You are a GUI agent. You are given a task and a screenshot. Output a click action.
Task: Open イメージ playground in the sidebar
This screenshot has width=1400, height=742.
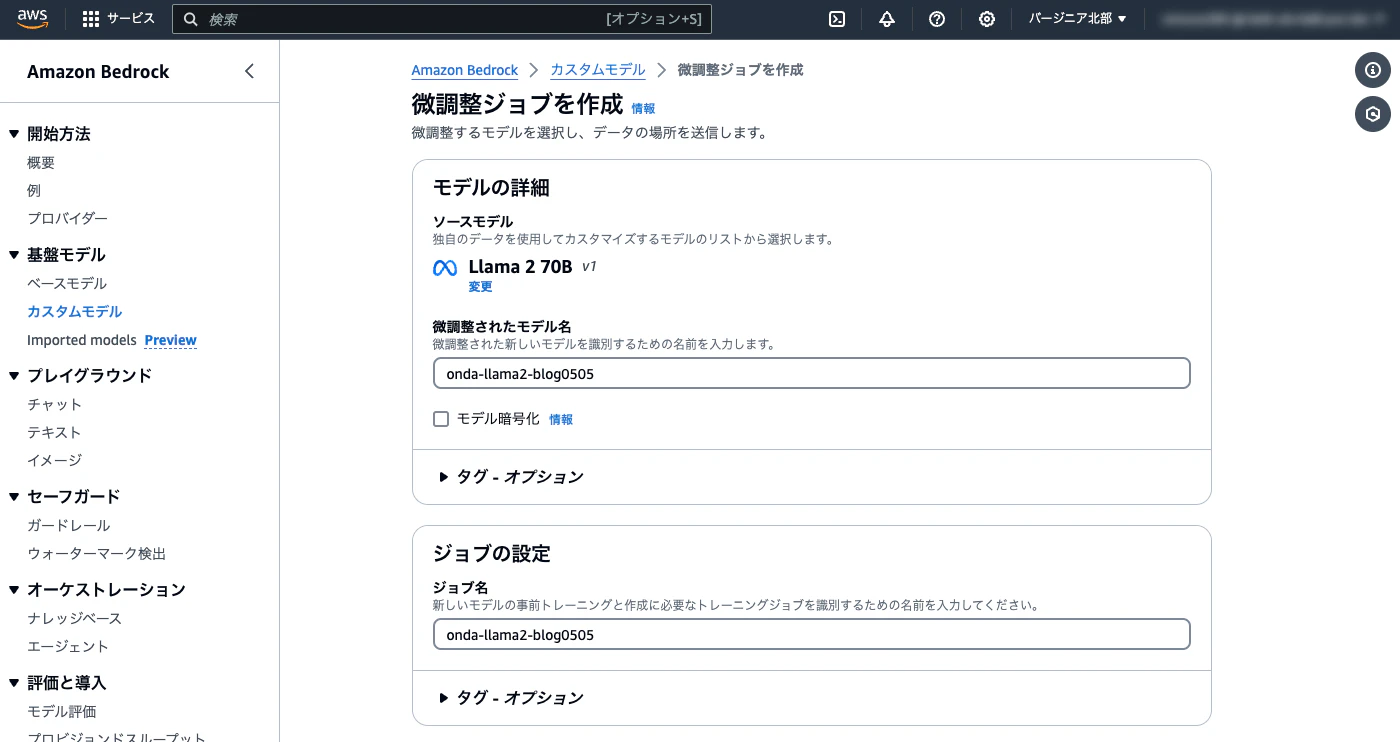(x=55, y=461)
